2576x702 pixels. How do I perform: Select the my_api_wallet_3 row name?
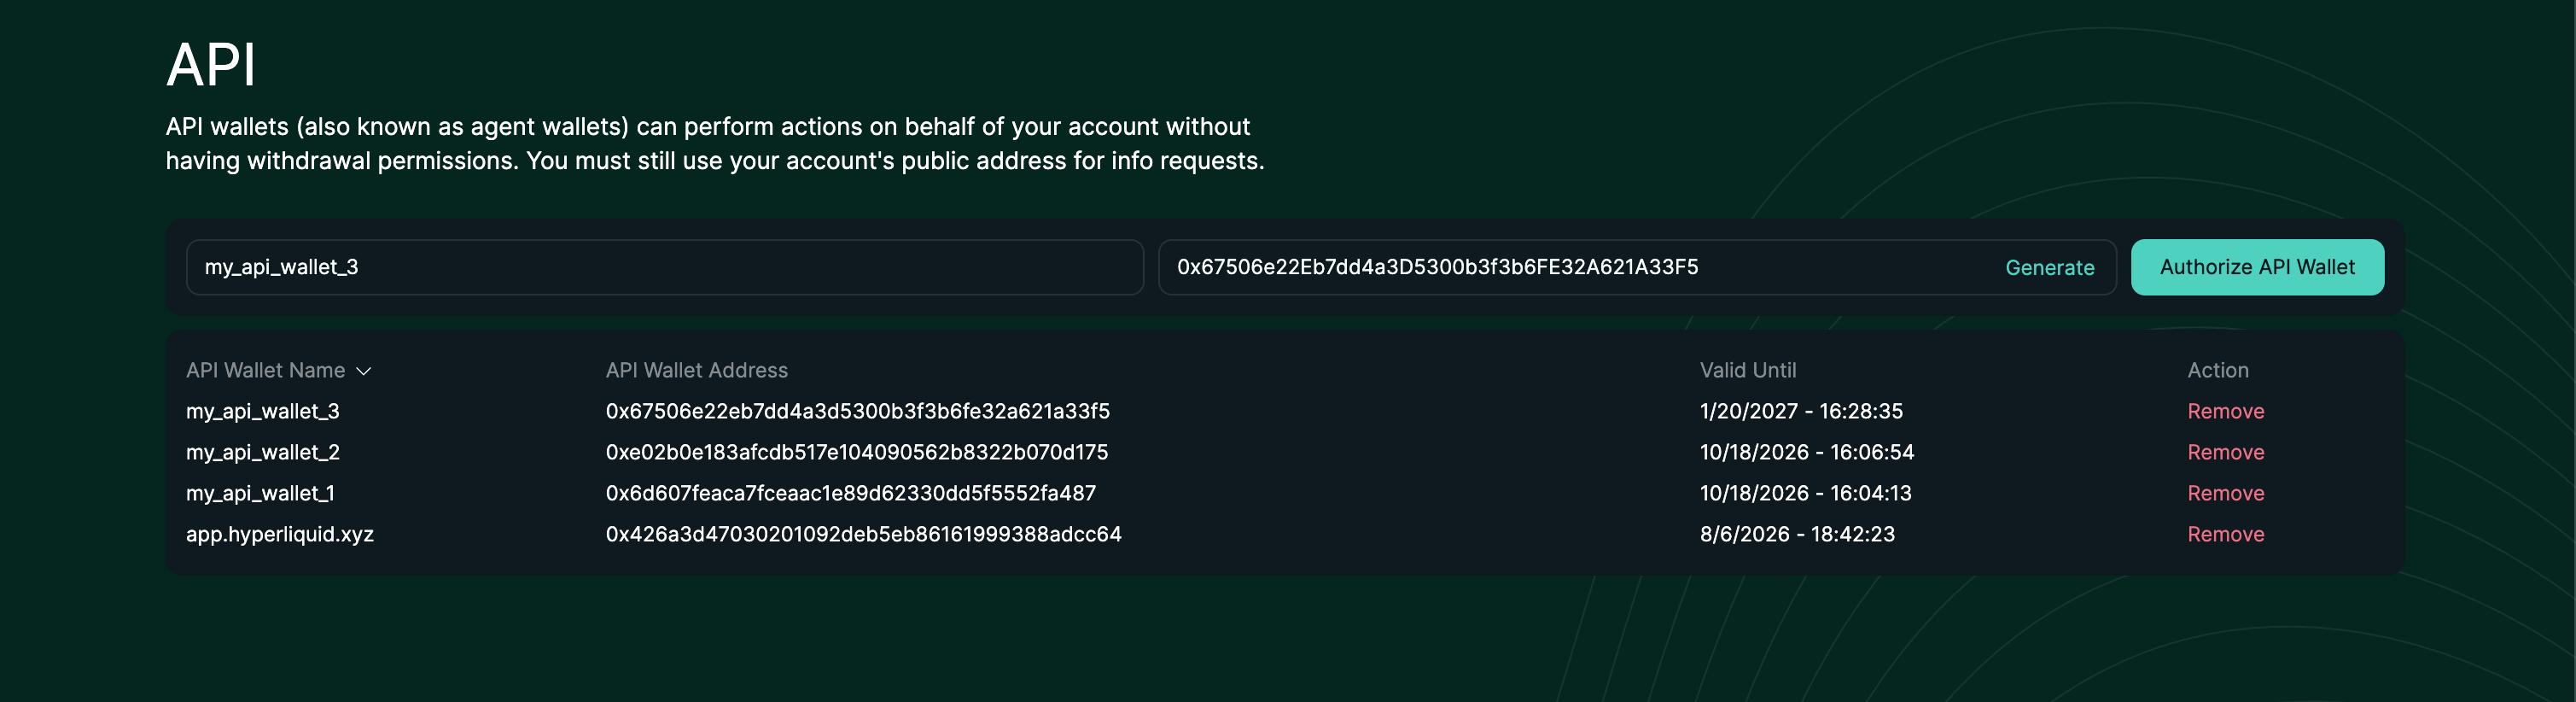pos(262,411)
